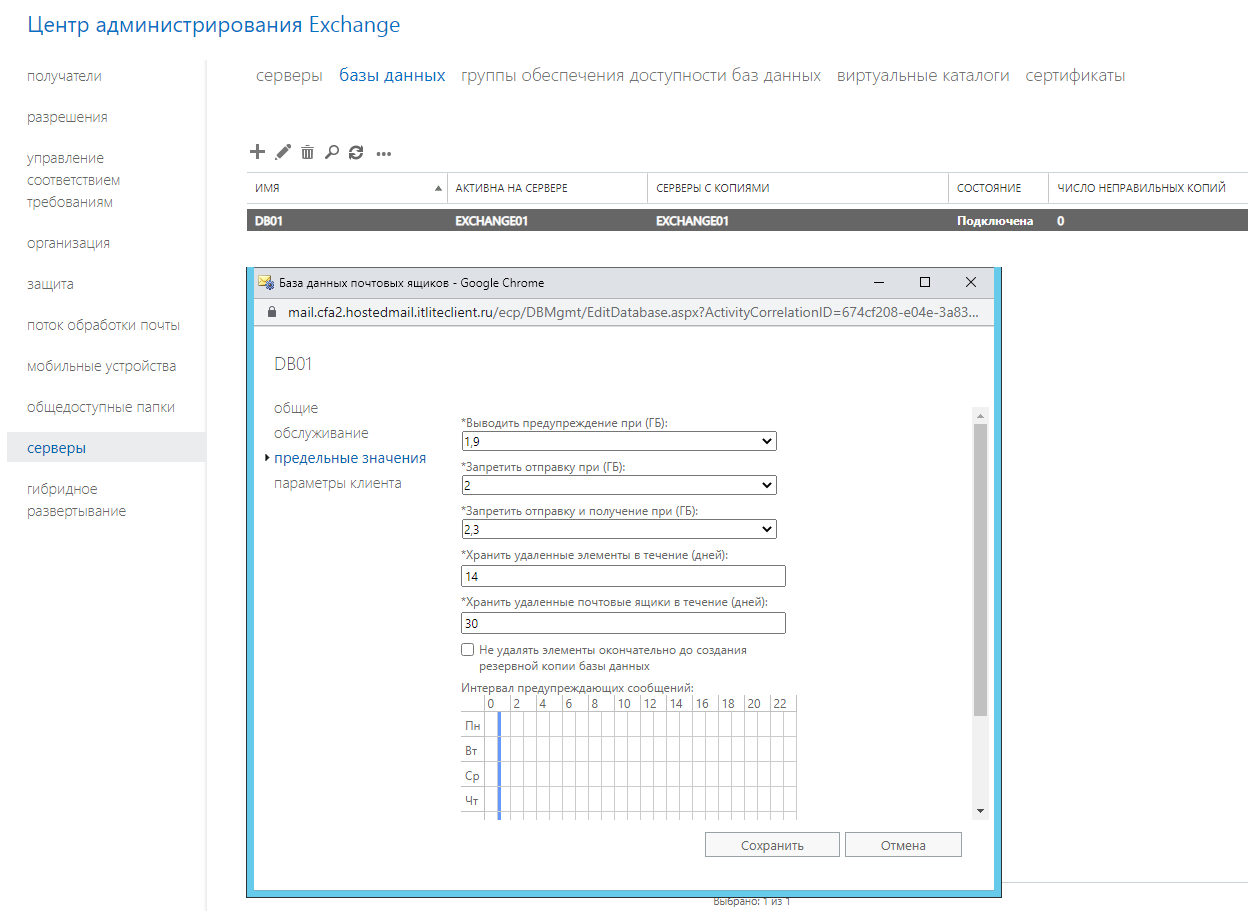Switch to the 'базы данных' tab
The height and width of the screenshot is (913, 1248).
(x=392, y=75)
